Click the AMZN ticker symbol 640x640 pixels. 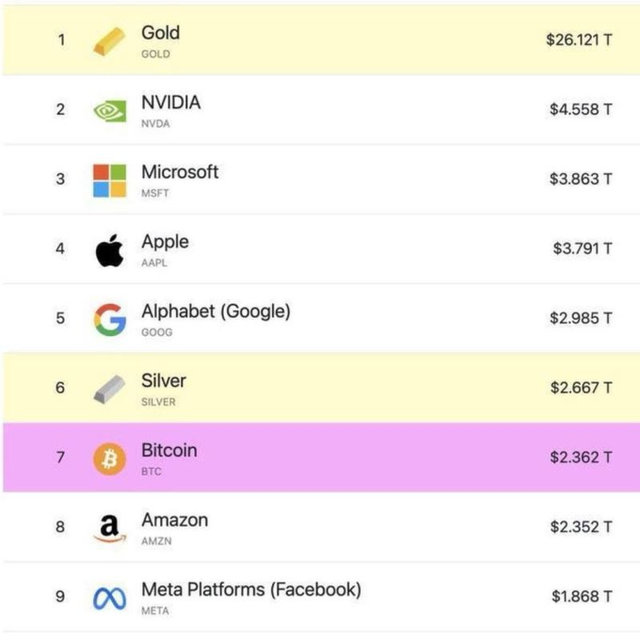point(156,541)
